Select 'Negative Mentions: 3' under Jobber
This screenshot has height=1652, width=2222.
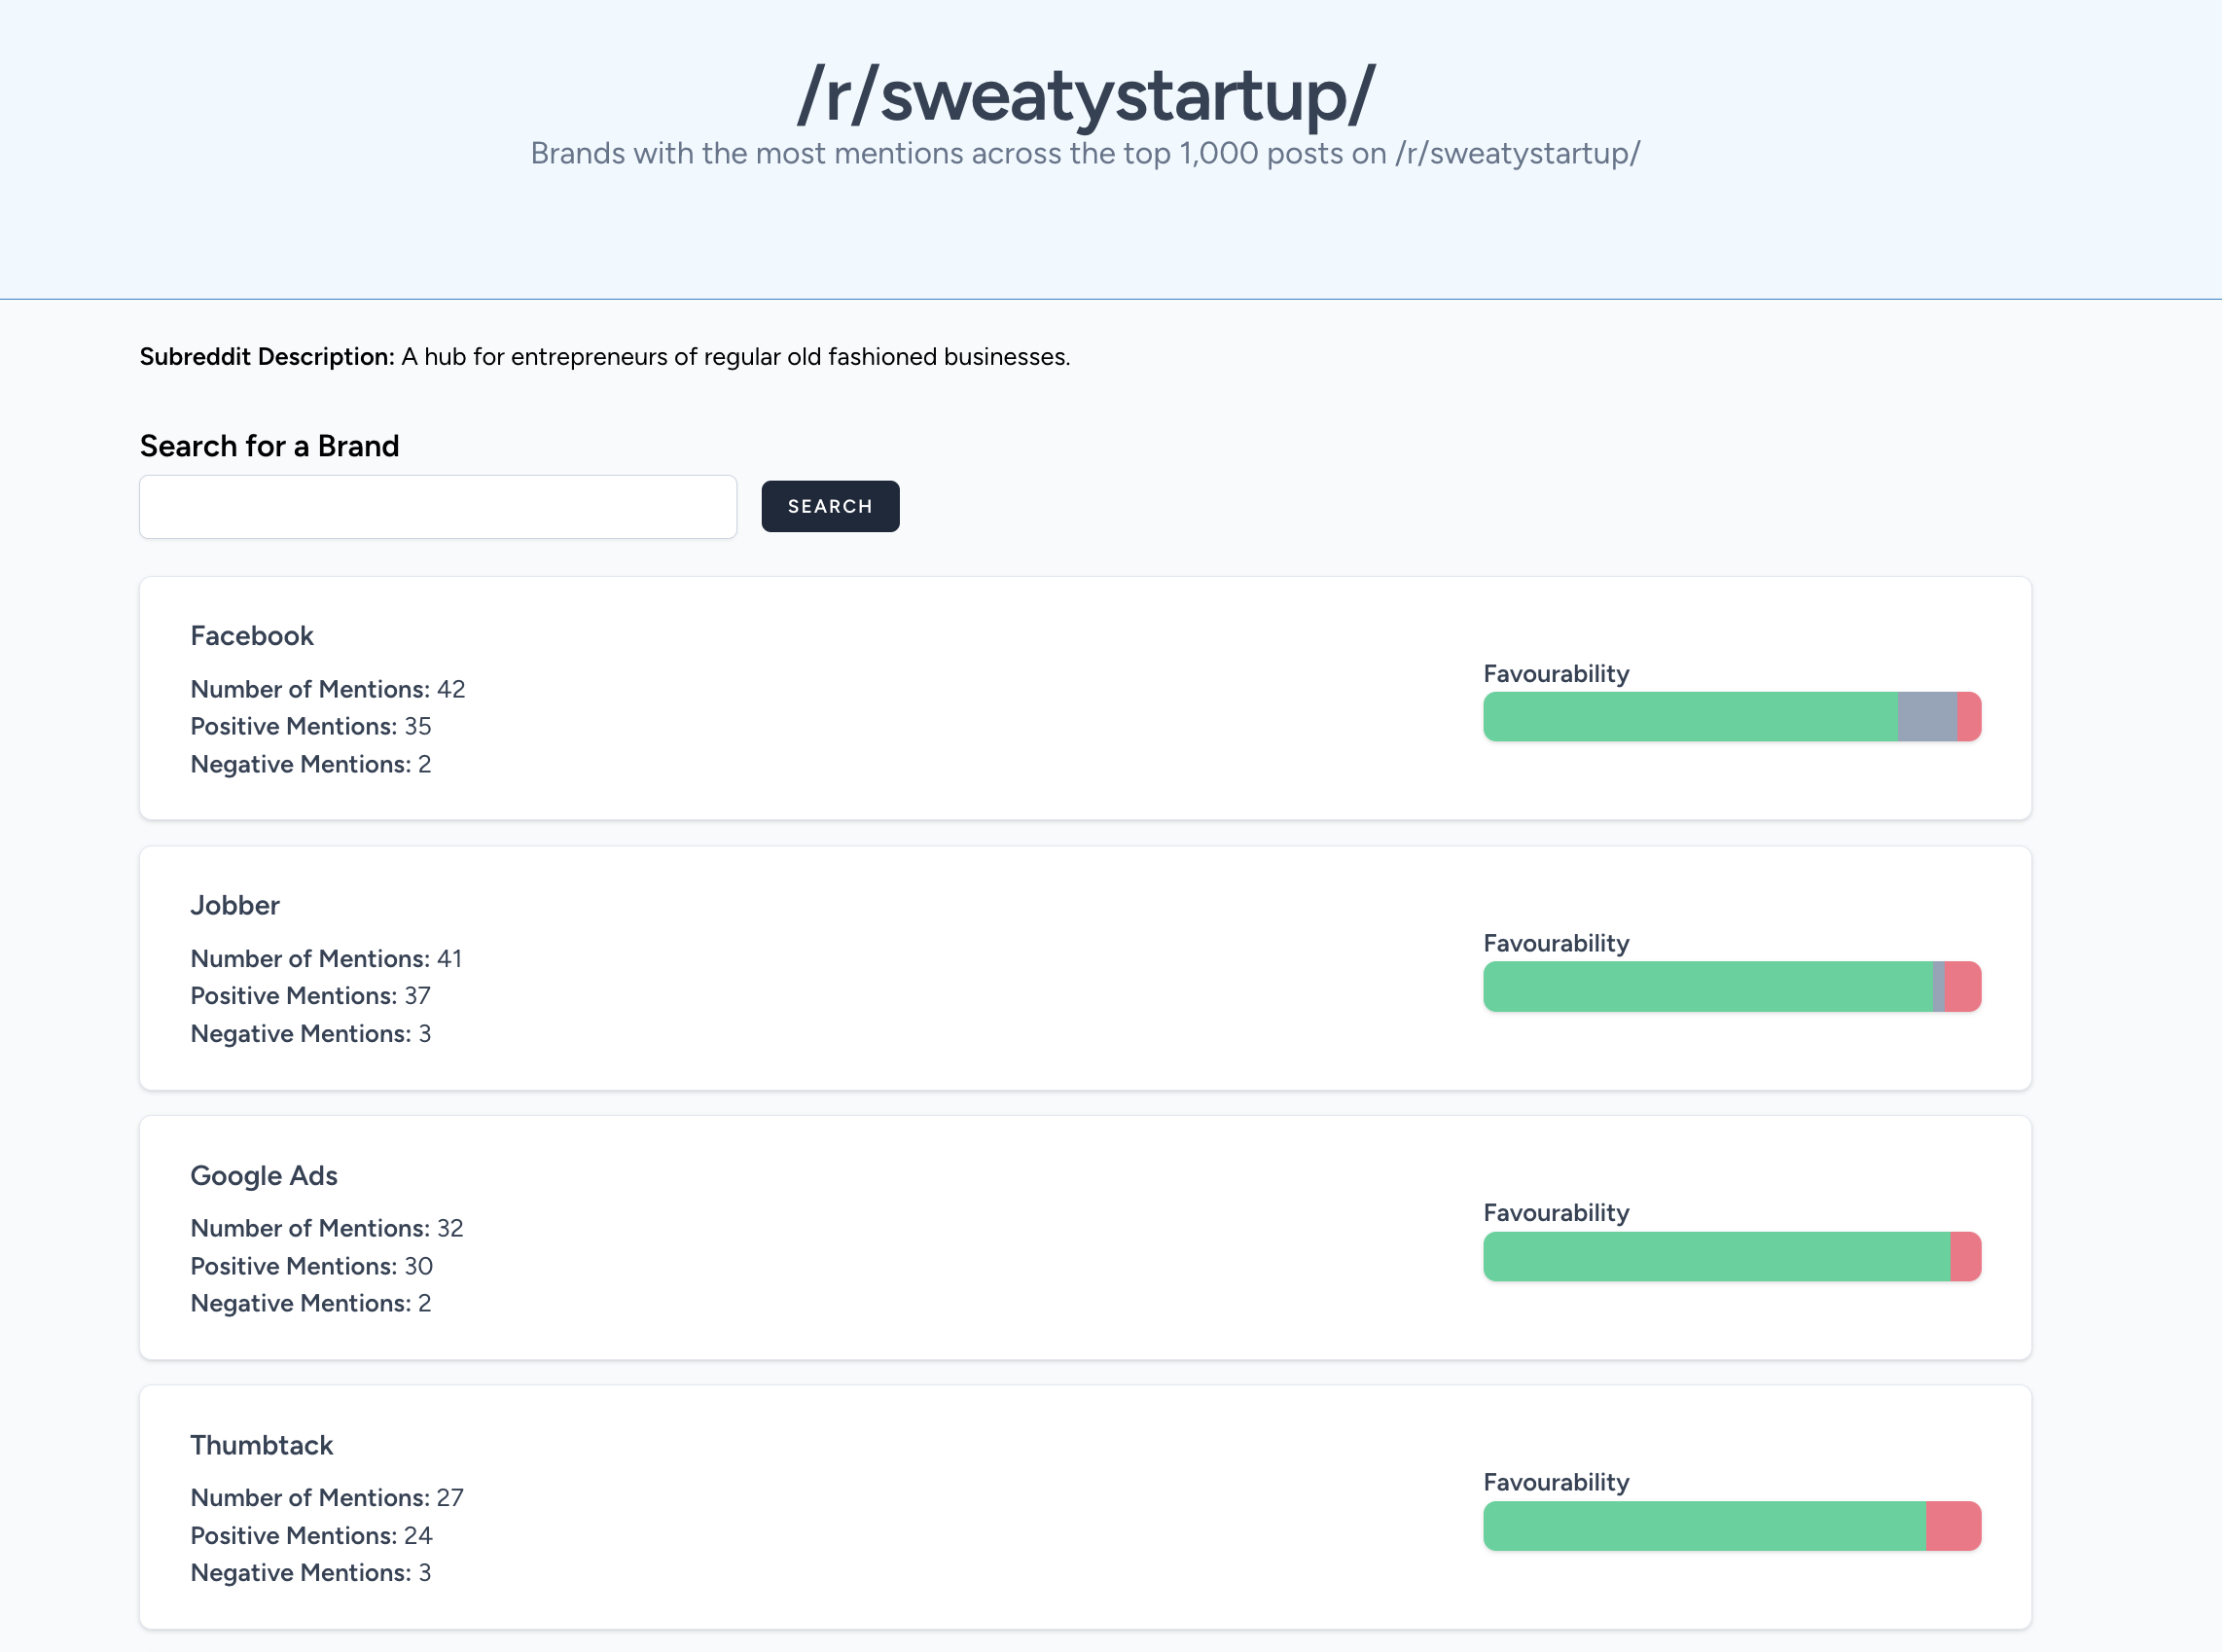311,1033
